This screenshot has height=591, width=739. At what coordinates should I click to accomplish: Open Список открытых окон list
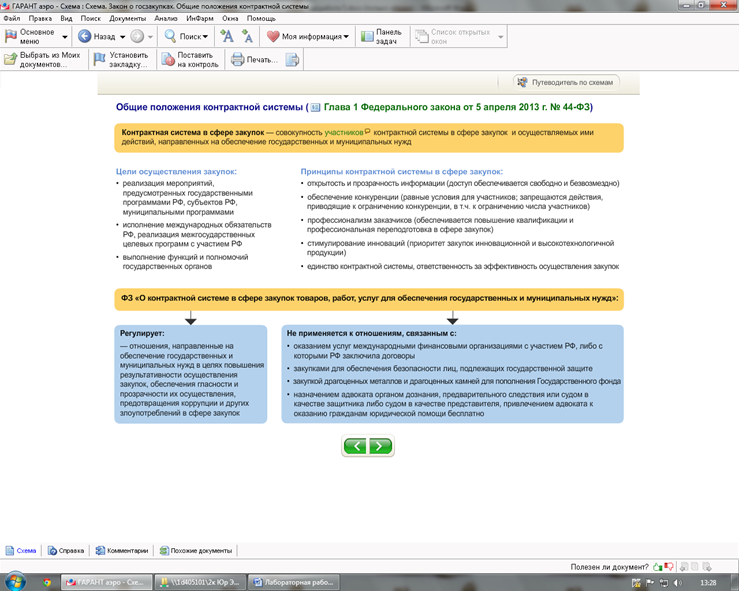tap(453, 37)
